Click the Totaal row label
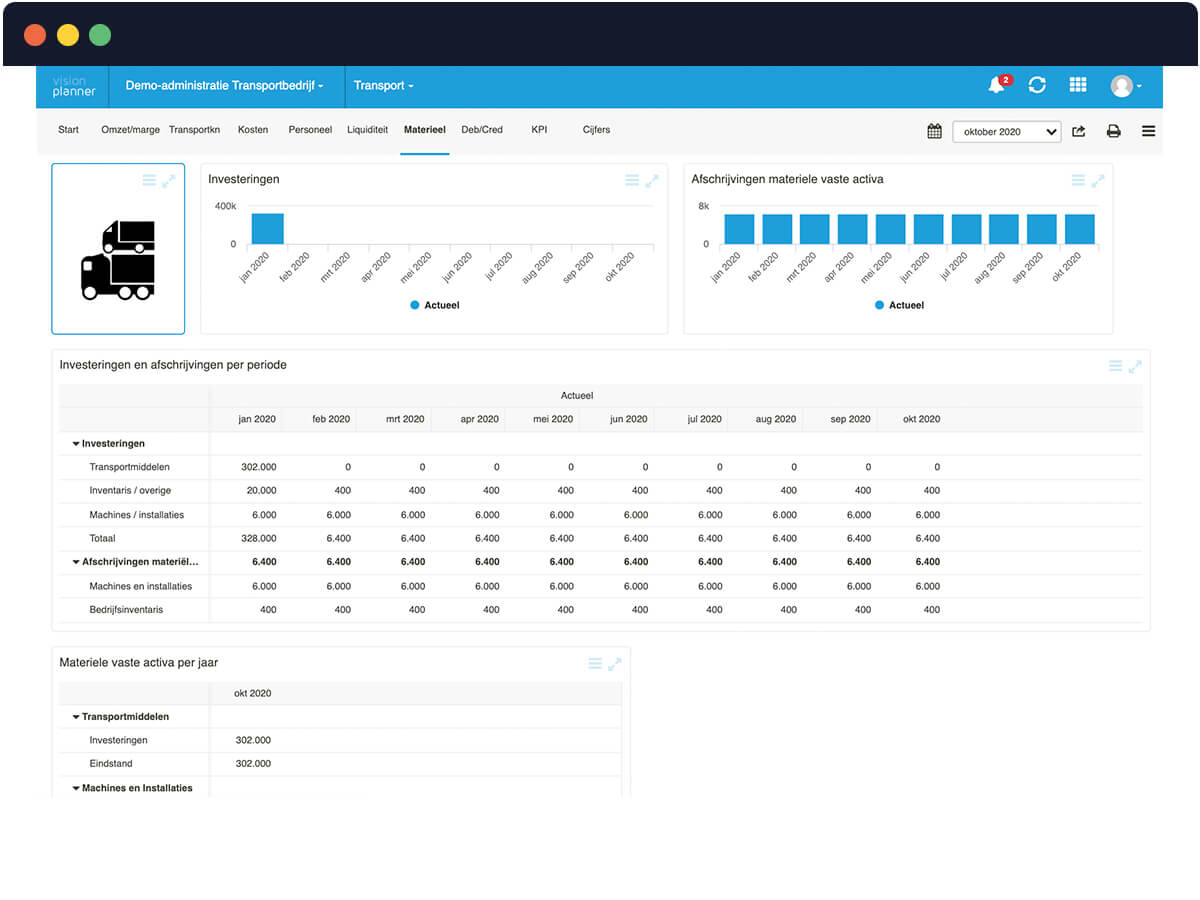1200x900 pixels. 102,539
